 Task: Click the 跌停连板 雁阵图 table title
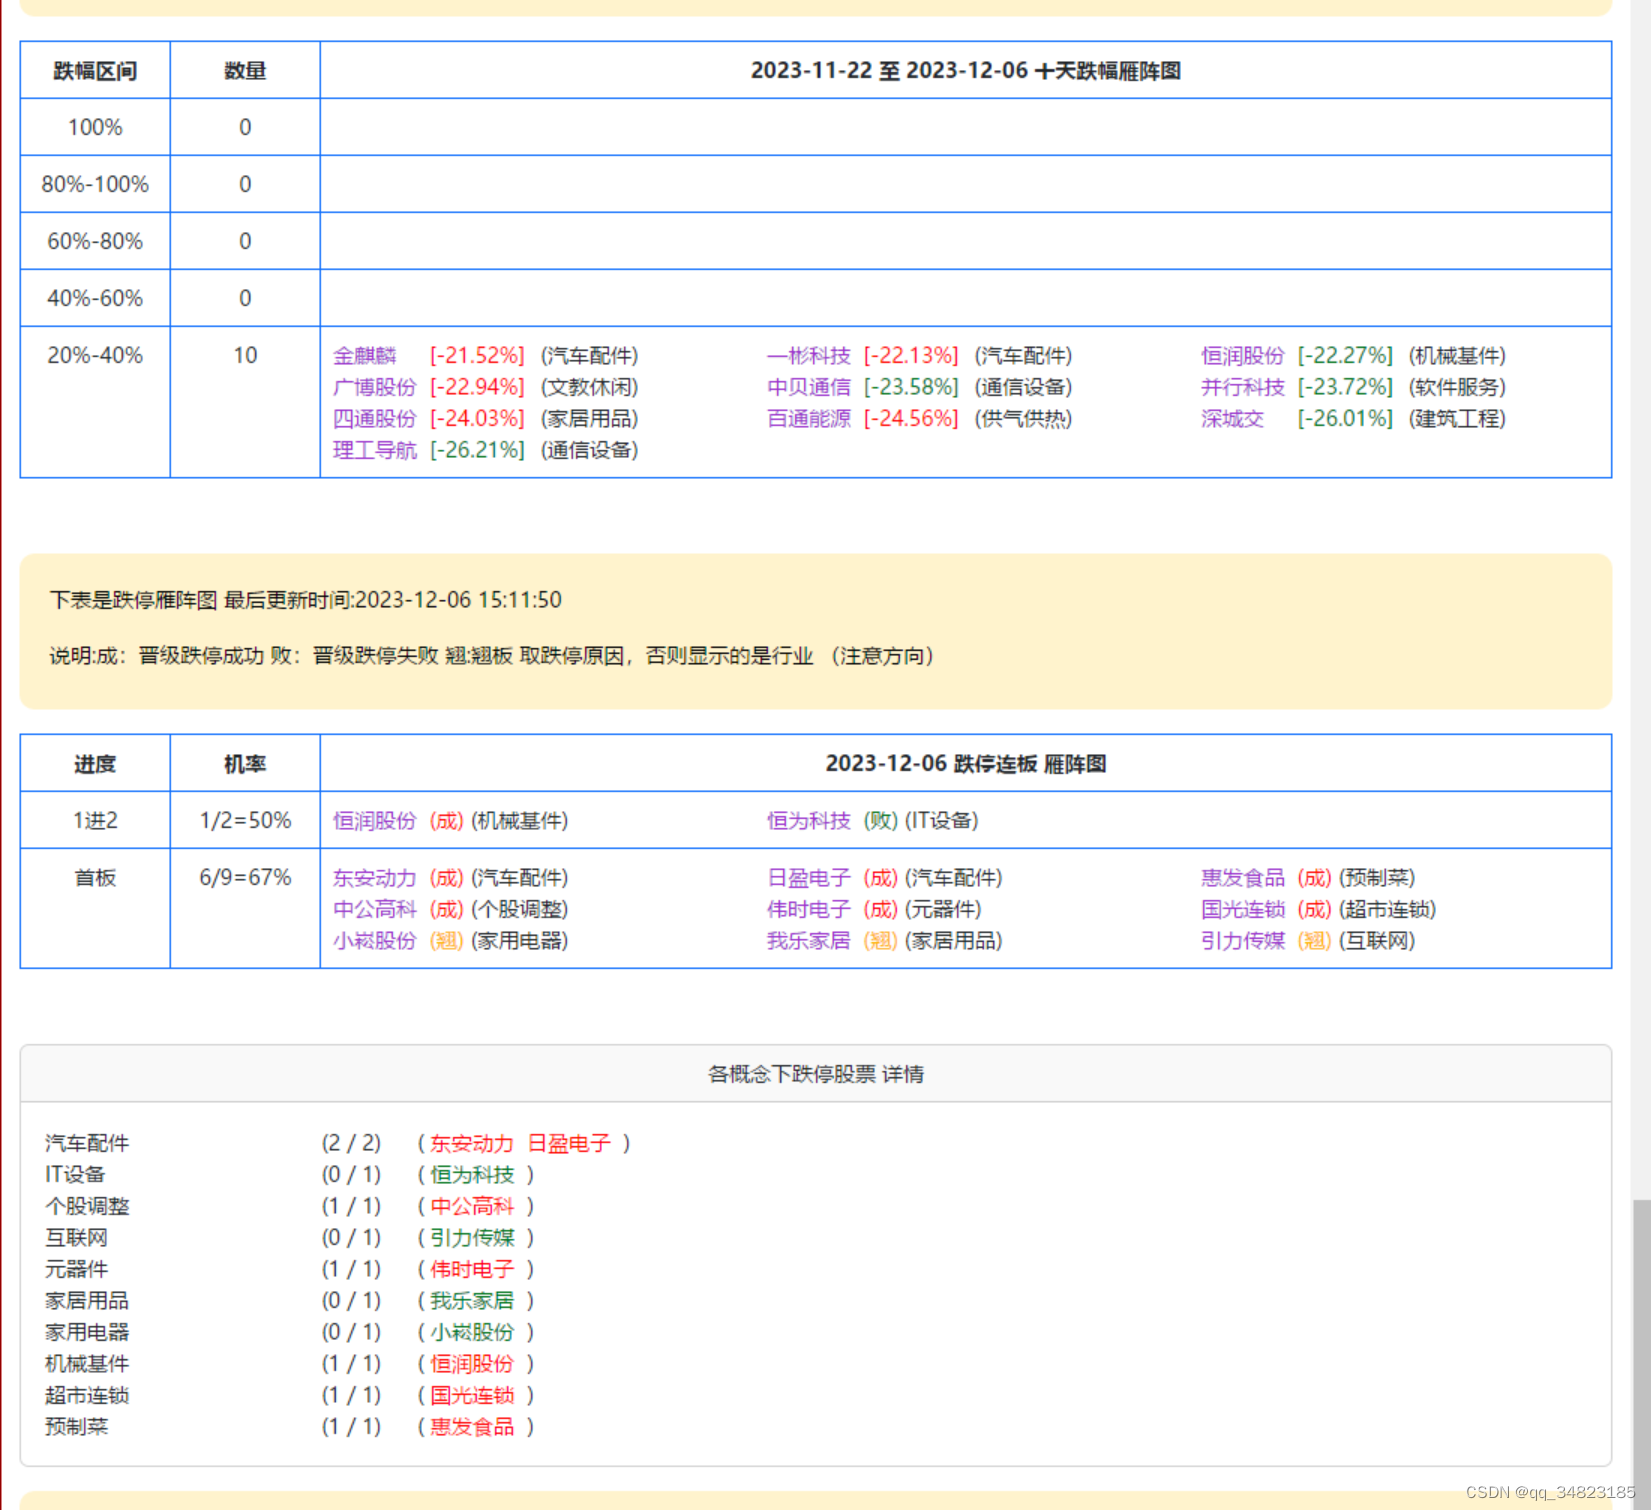click(x=966, y=764)
